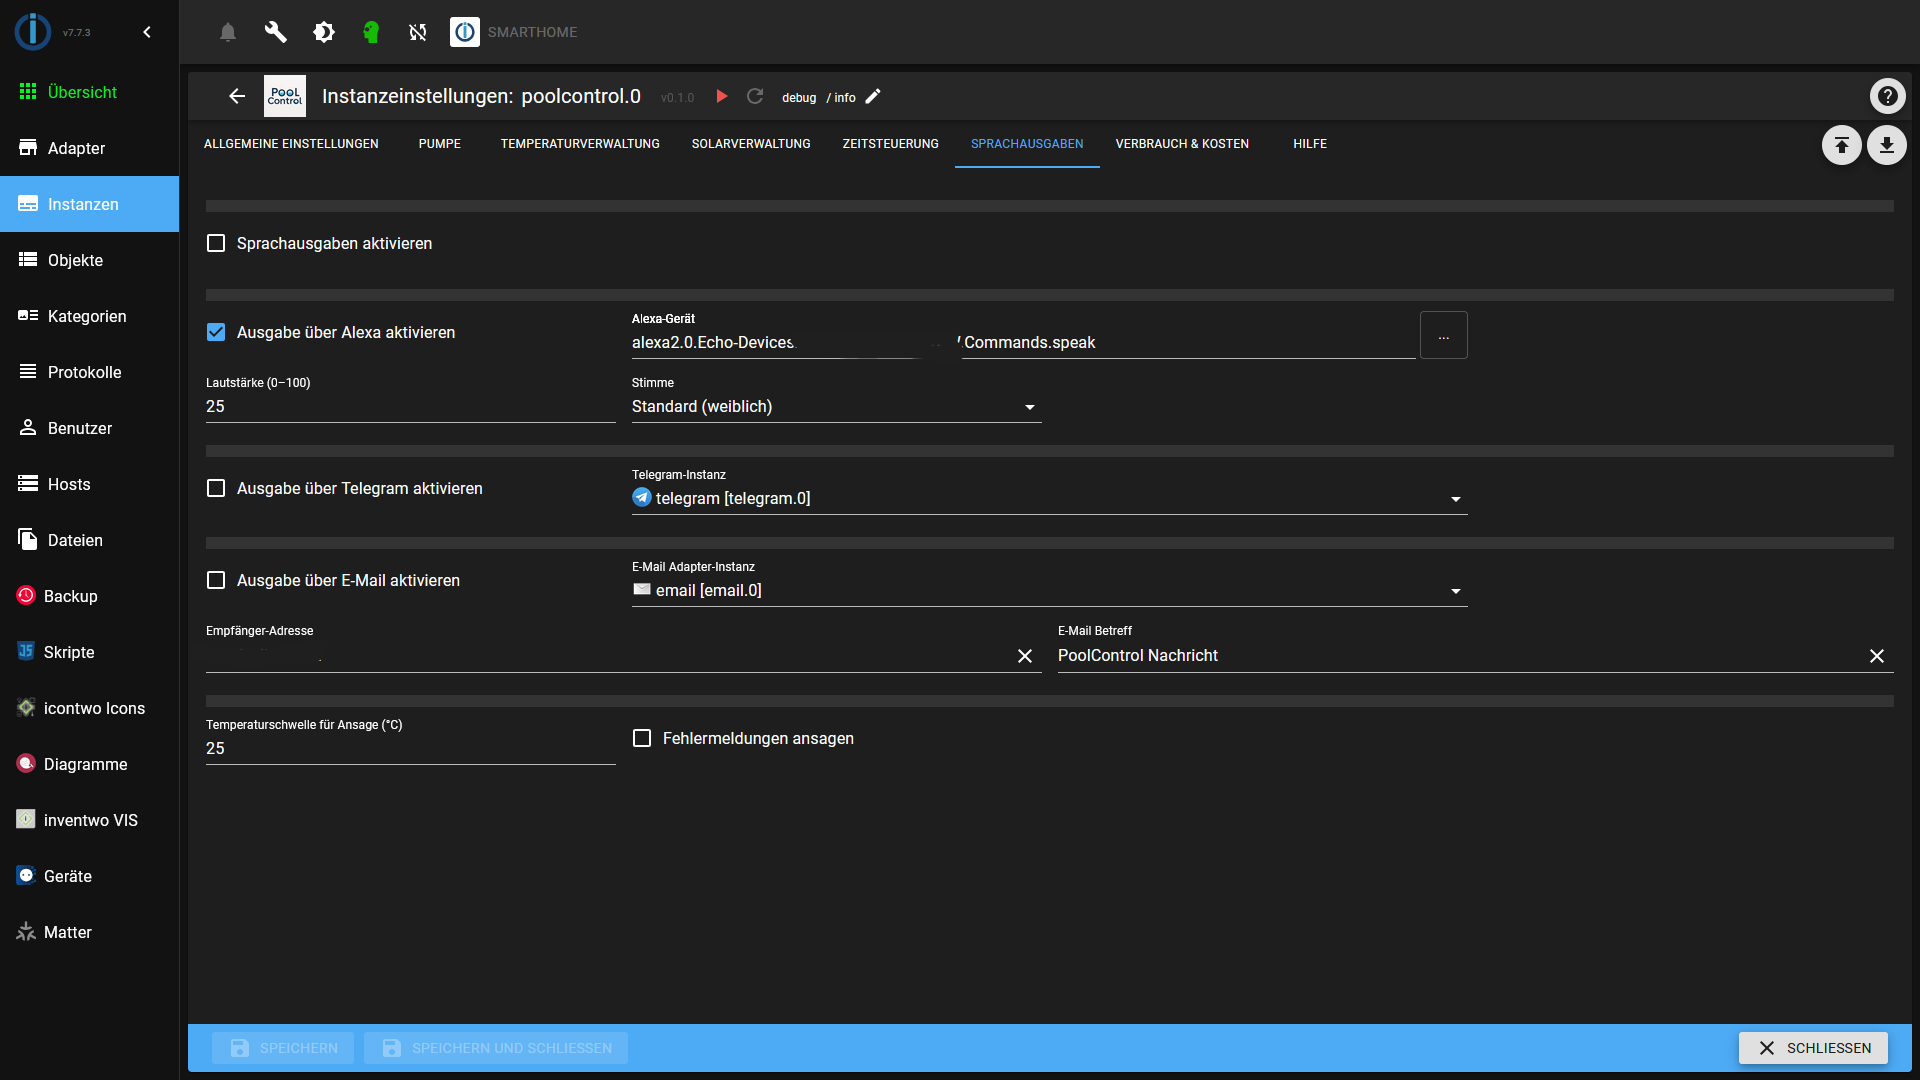This screenshot has height=1080, width=1920.
Task: Enable Fehlermeldungen ansagen checkbox
Action: 642,738
